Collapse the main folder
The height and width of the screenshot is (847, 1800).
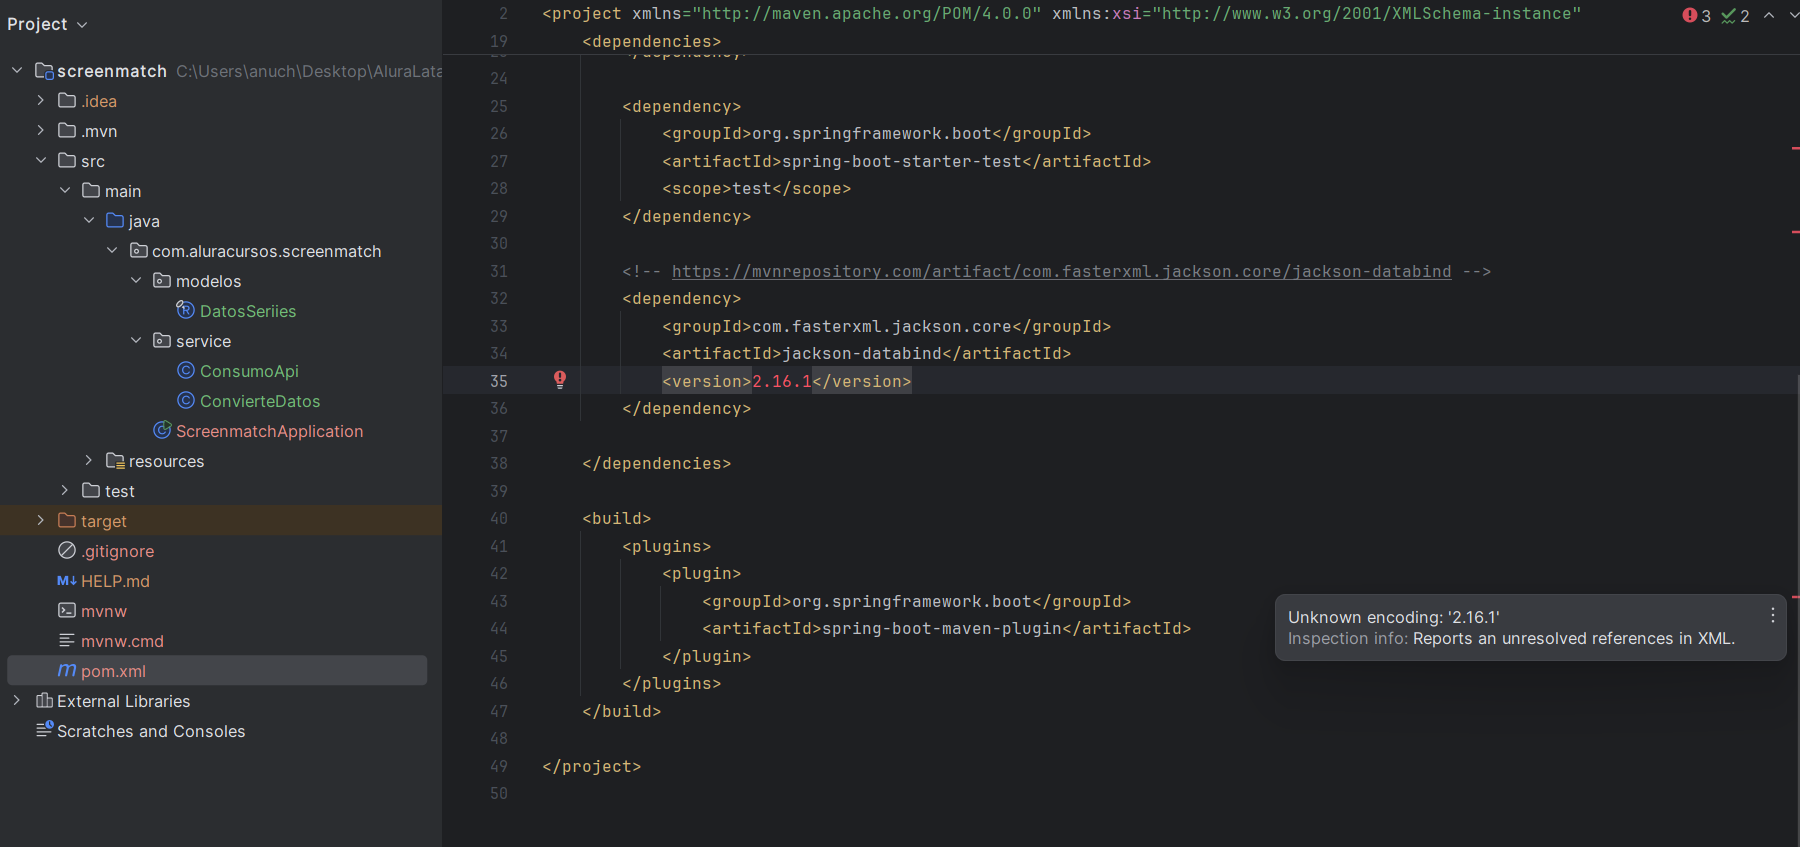[65, 190]
